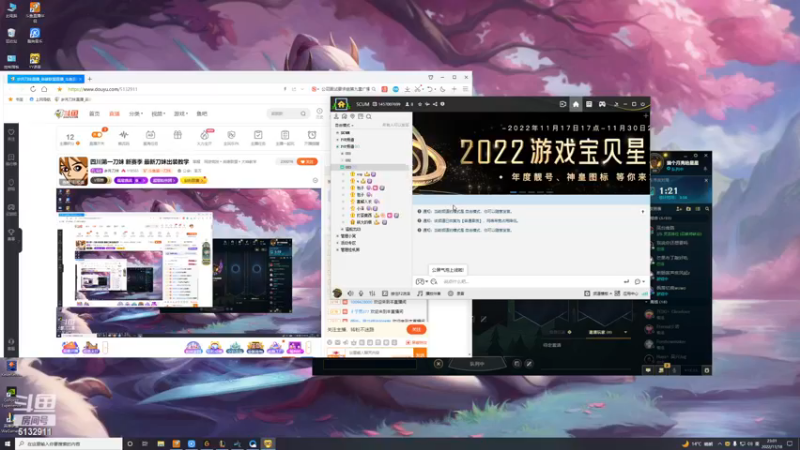The image size is (800, 450).
Task: Open the emoji picker in YY chat input
Action: click(434, 282)
